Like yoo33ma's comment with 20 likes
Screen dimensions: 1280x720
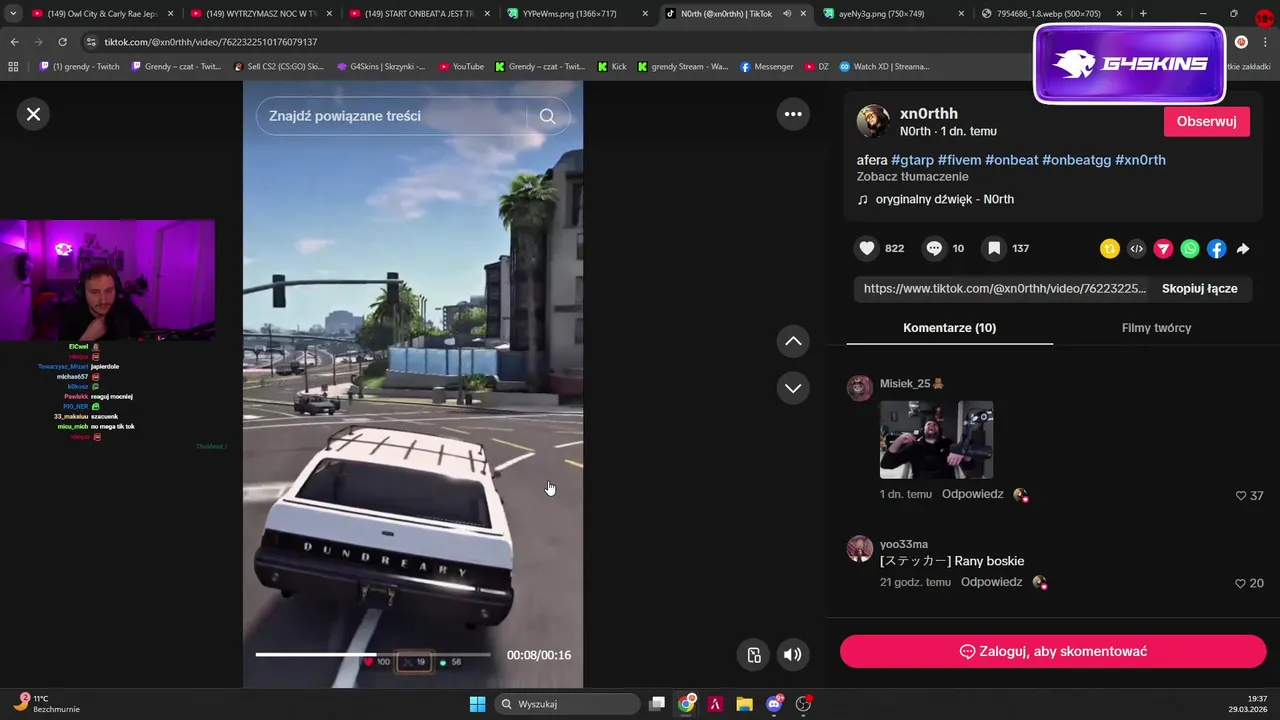(x=1241, y=583)
